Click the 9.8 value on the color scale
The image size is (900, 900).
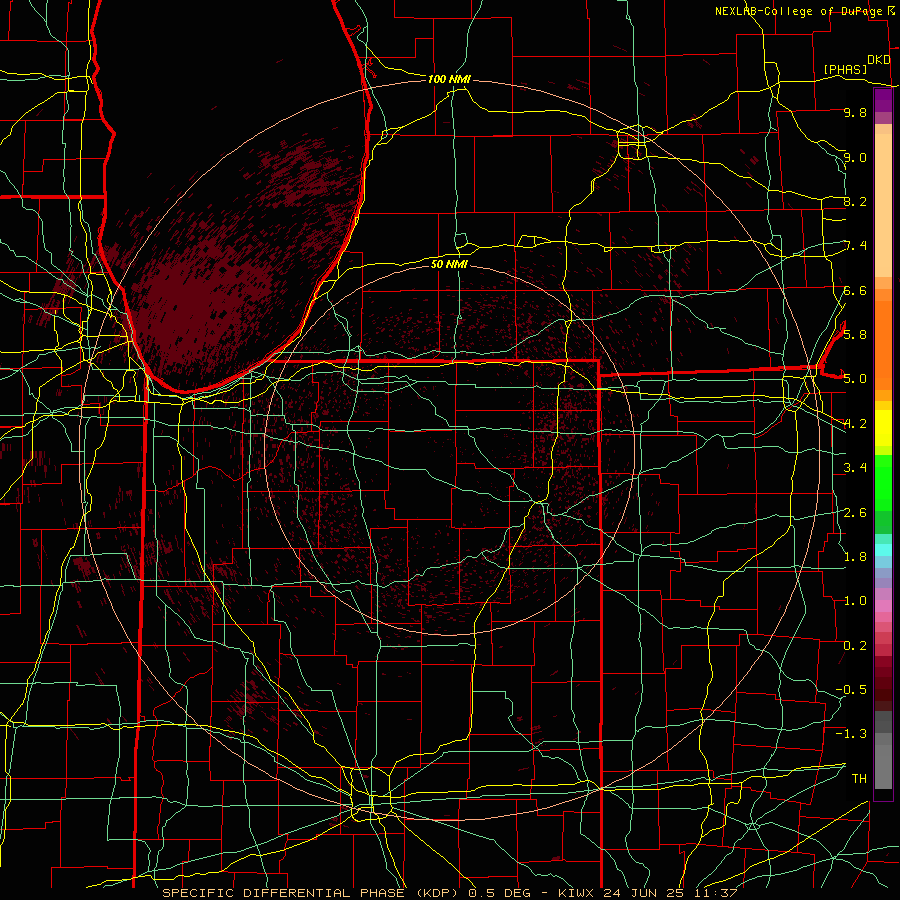click(855, 113)
